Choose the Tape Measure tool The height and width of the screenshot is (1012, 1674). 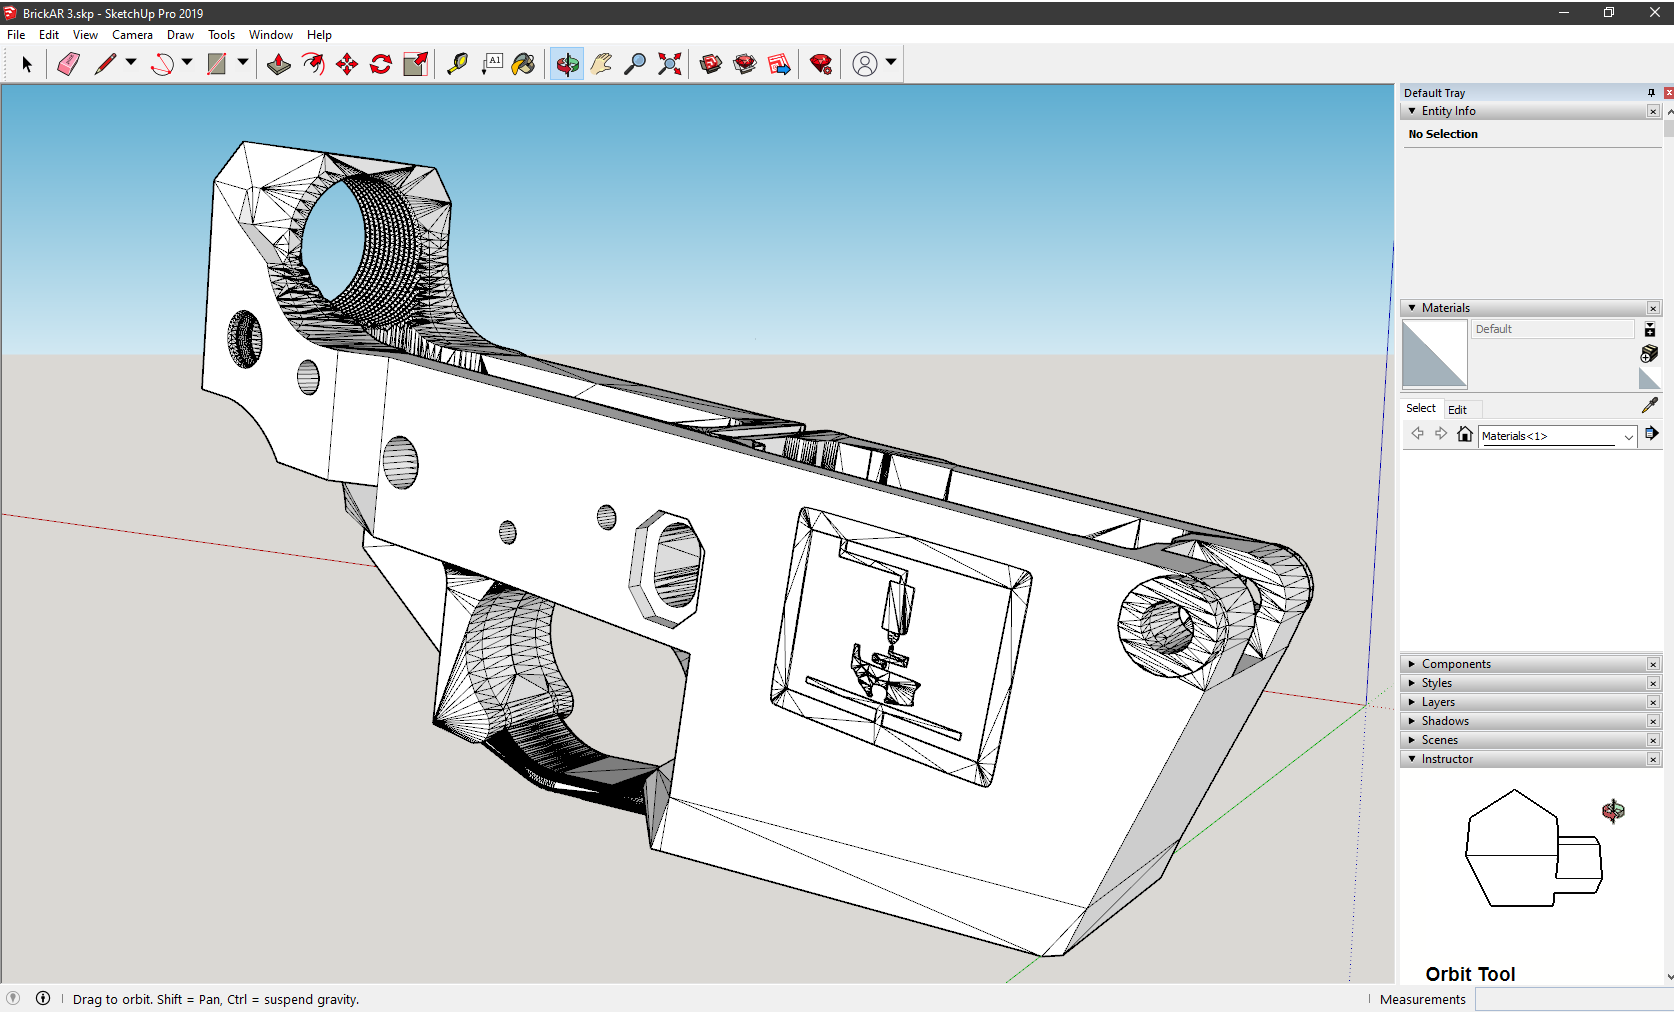point(457,64)
